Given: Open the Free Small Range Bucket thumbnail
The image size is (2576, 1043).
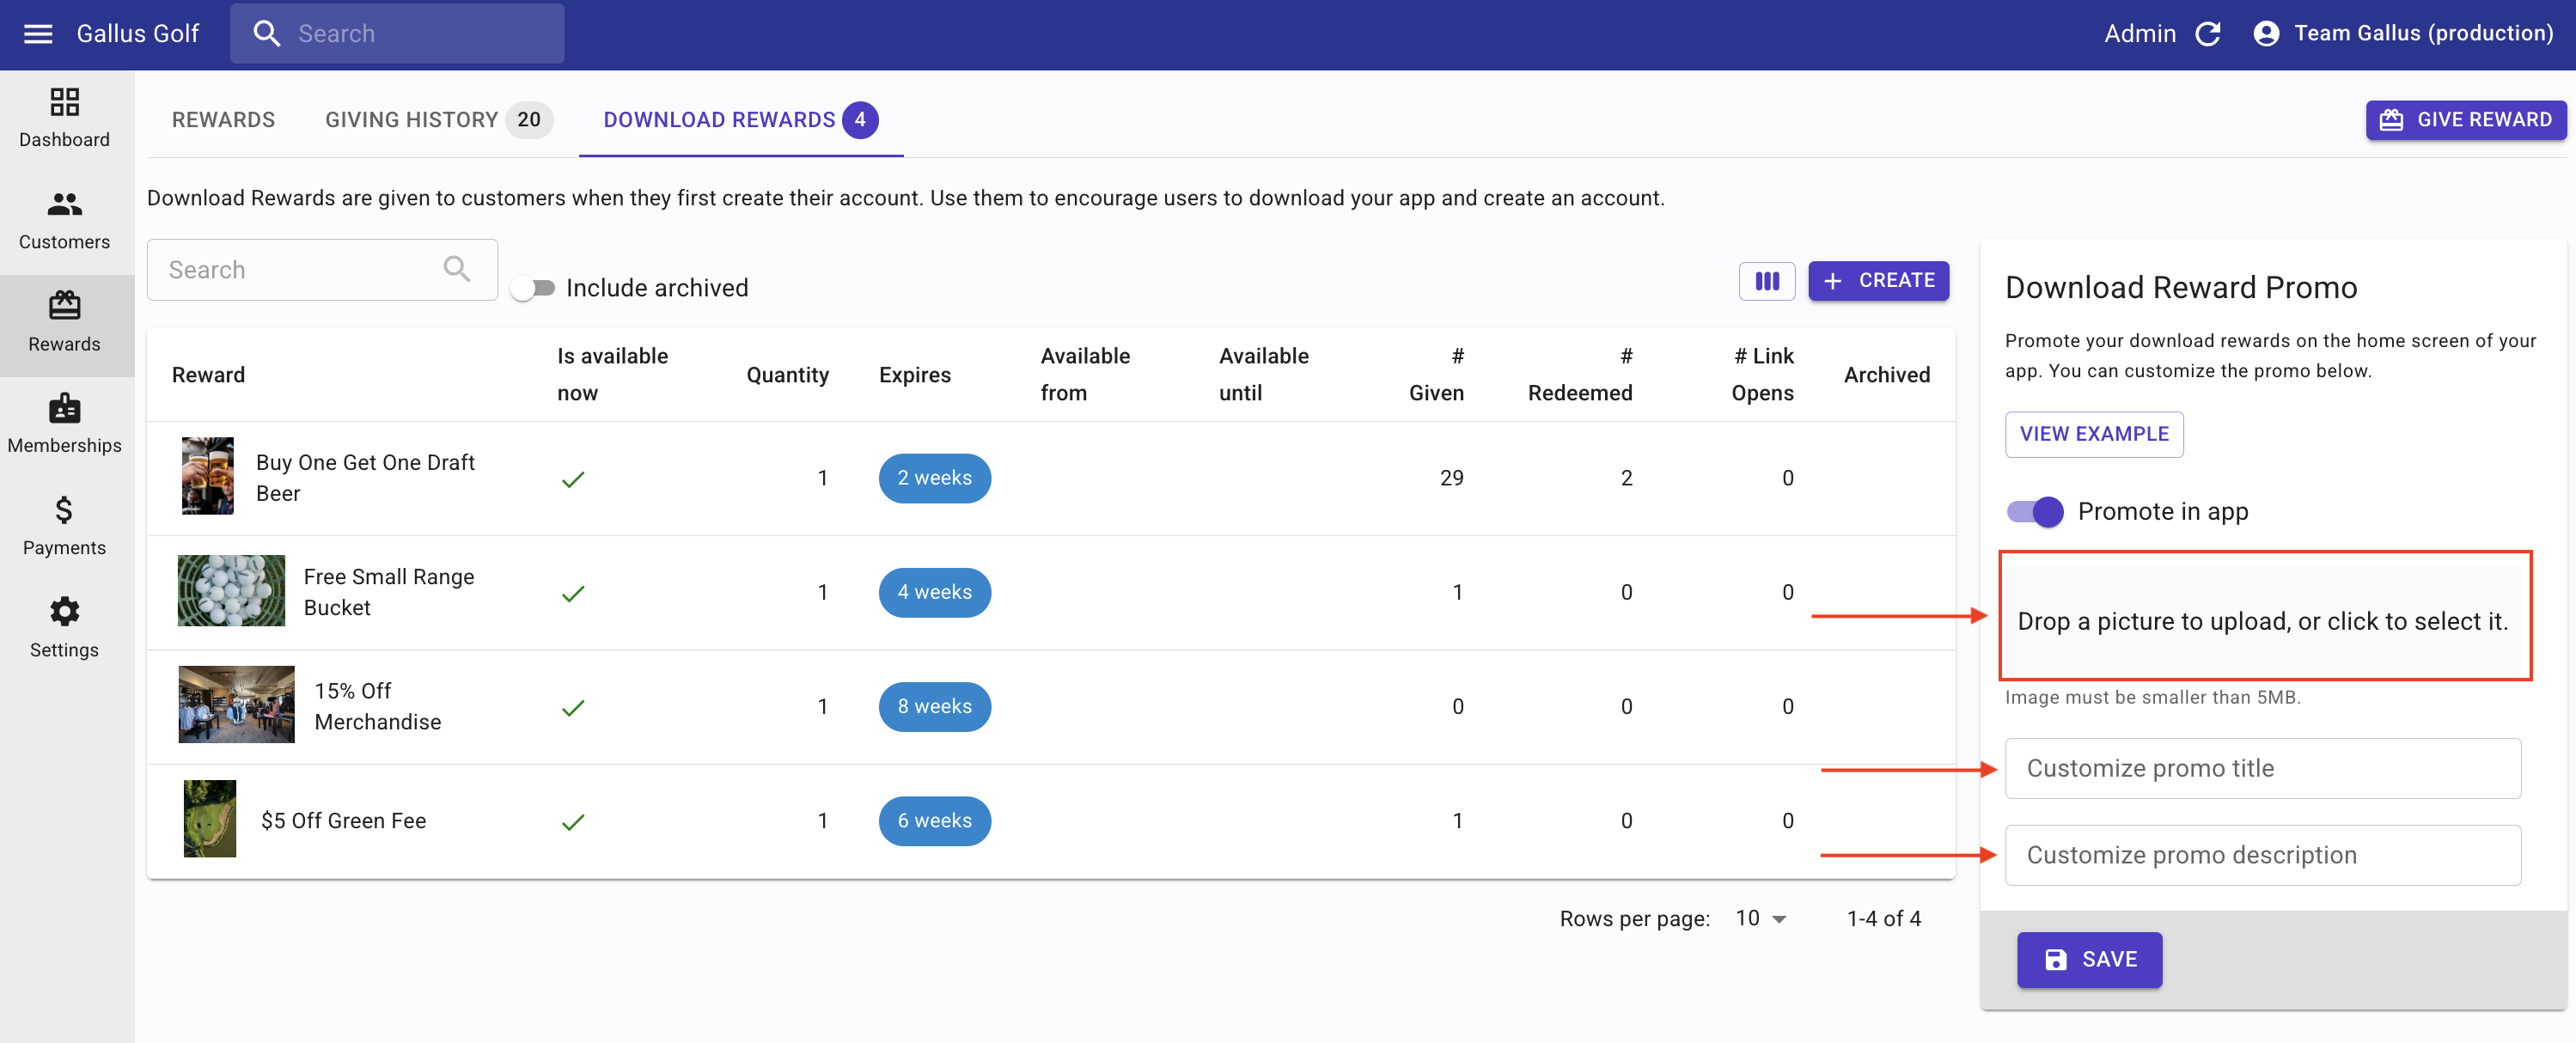Looking at the screenshot, I should tap(231, 591).
